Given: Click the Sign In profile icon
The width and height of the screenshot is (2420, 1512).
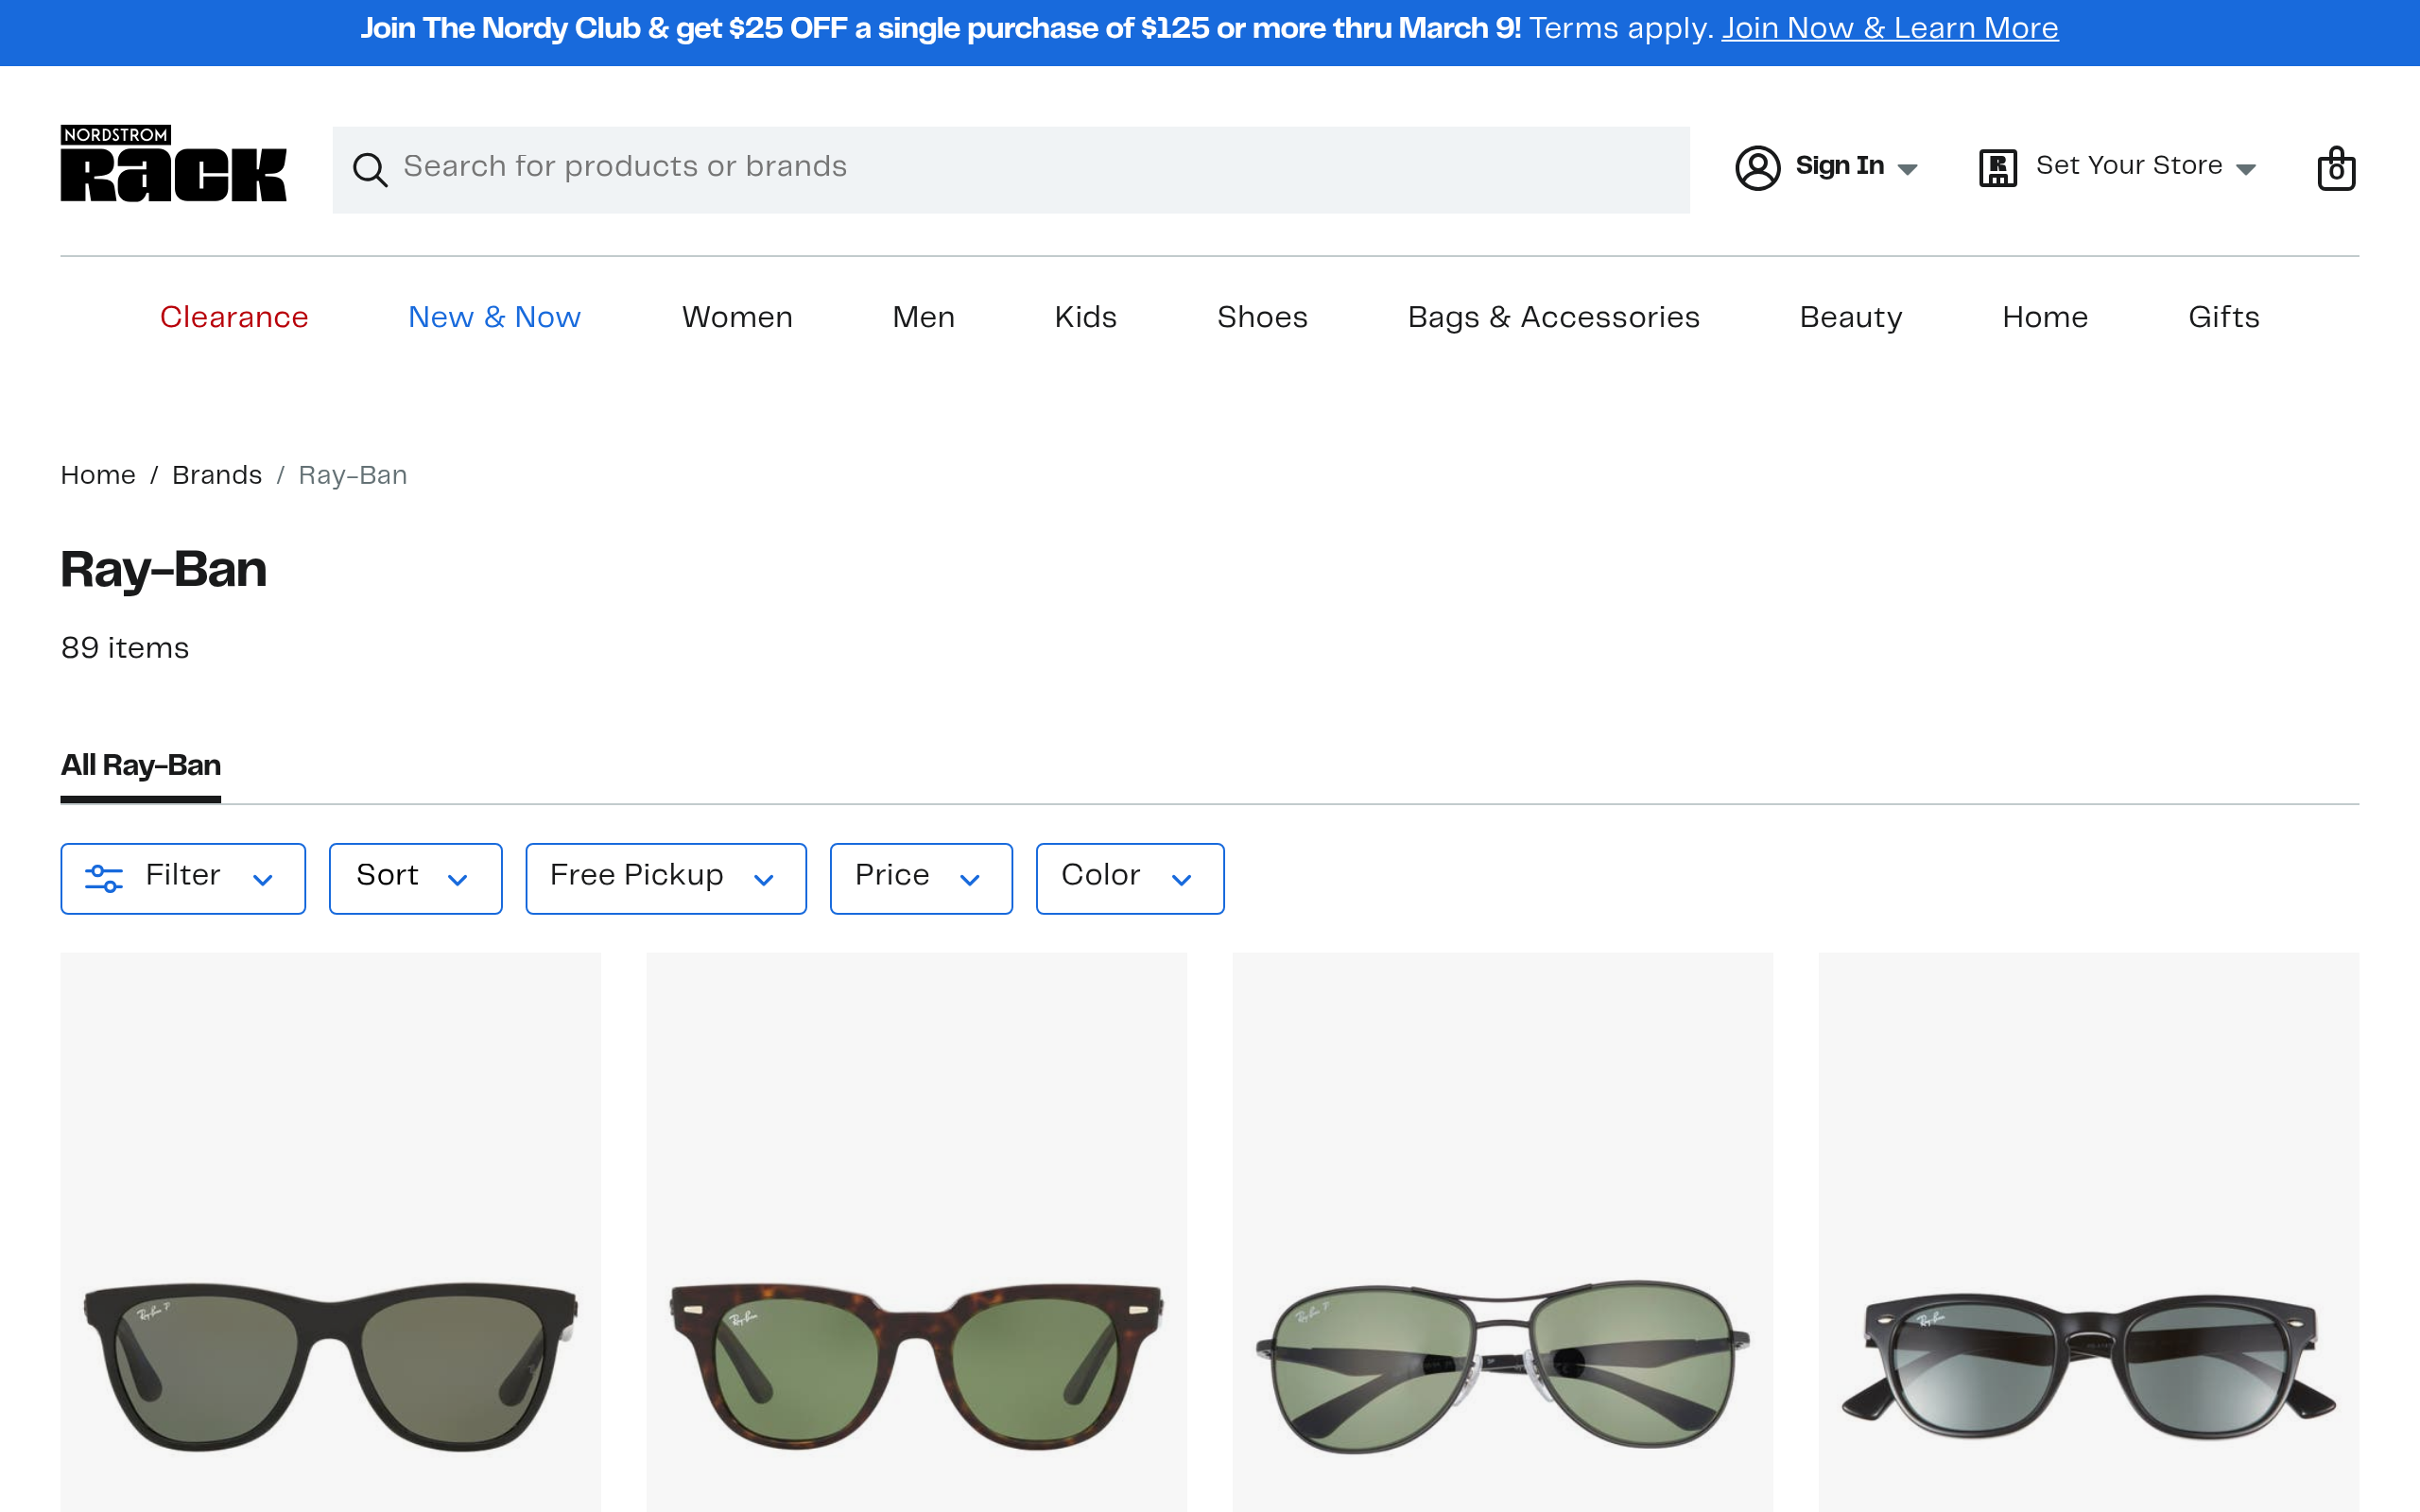Looking at the screenshot, I should [x=1757, y=167].
